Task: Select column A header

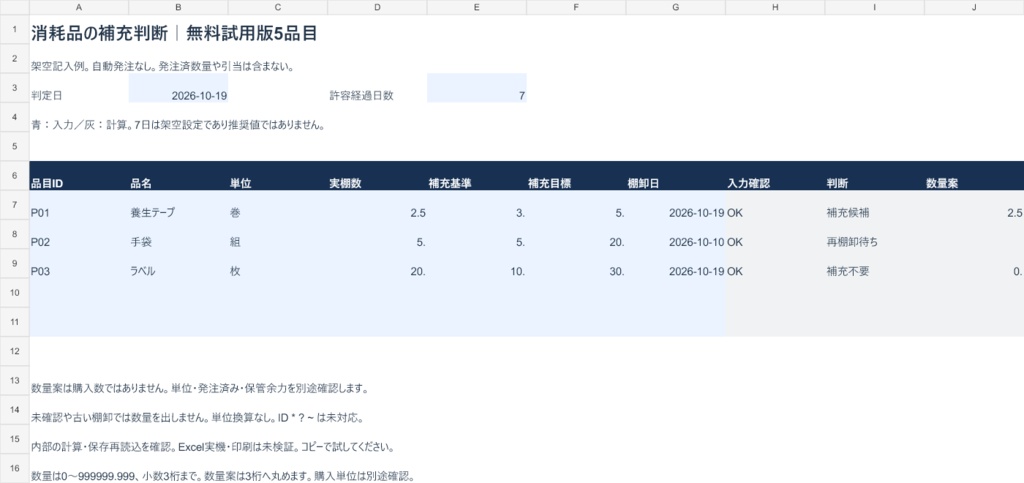Action: [x=79, y=7]
